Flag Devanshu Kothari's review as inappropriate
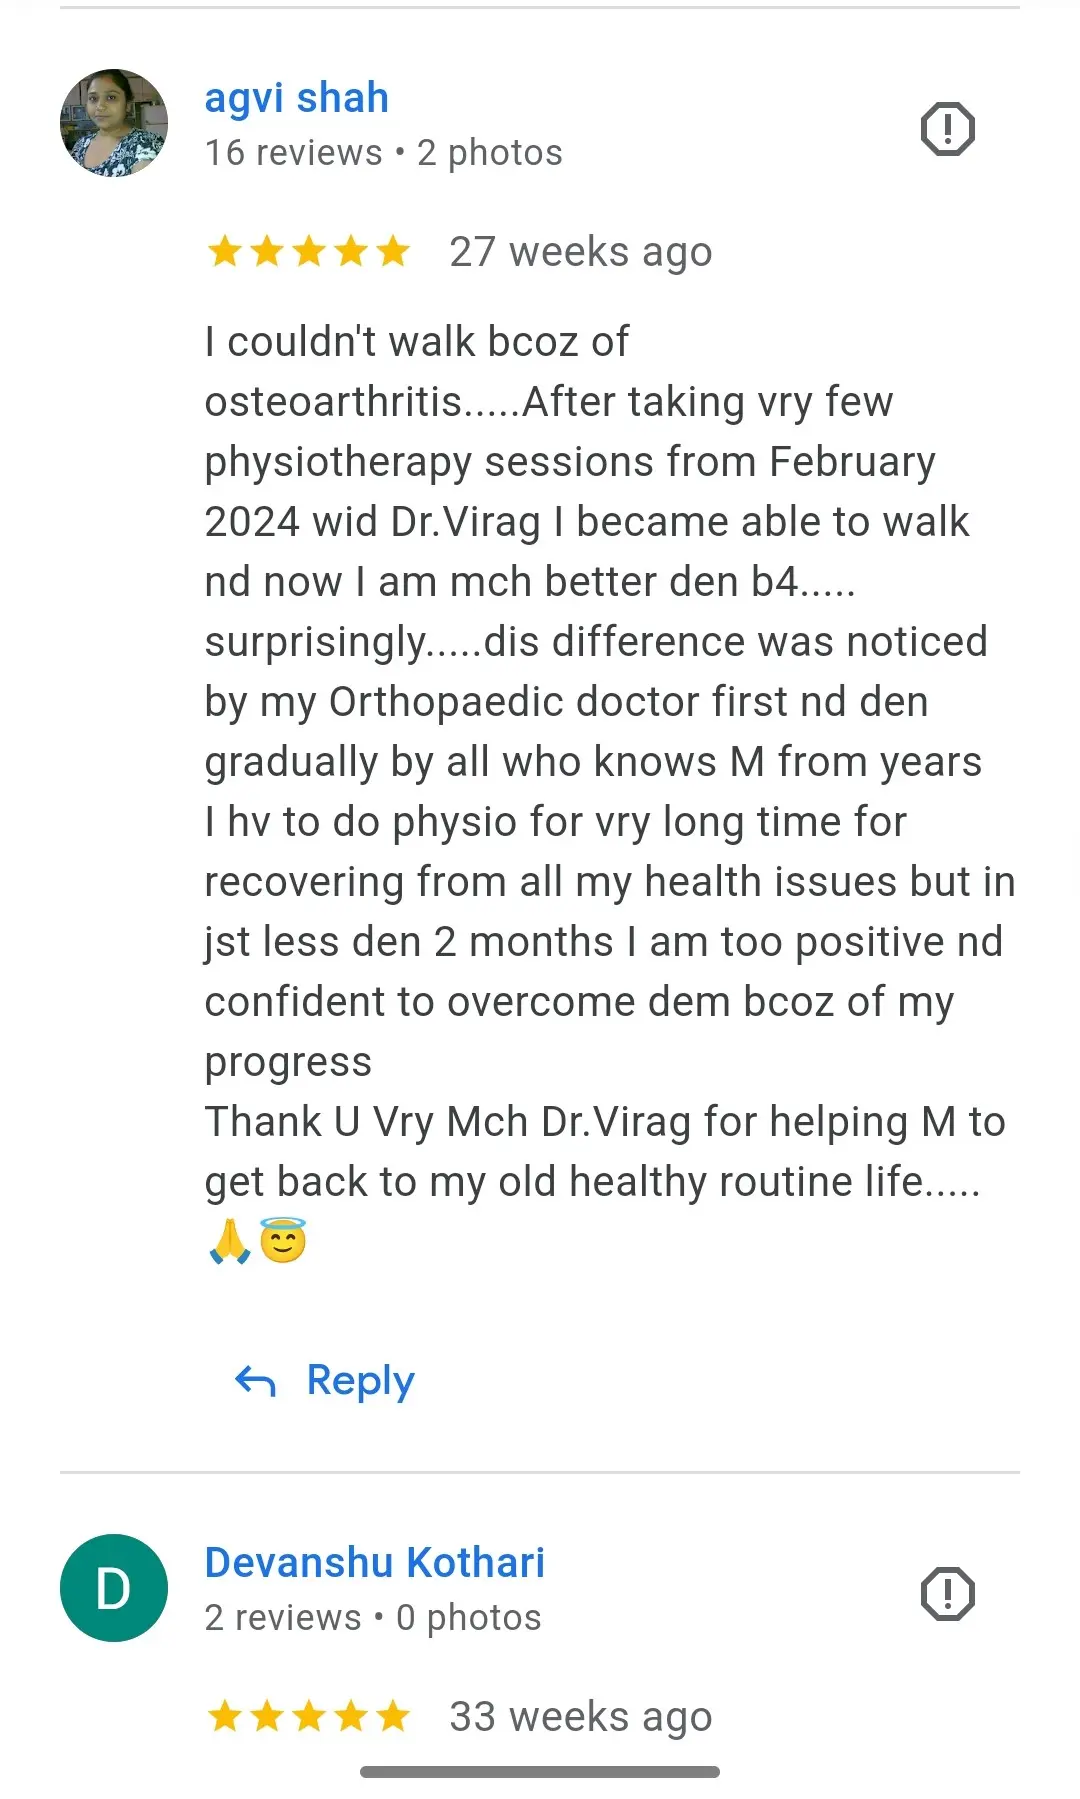This screenshot has height=1799, width=1080. tap(947, 1594)
